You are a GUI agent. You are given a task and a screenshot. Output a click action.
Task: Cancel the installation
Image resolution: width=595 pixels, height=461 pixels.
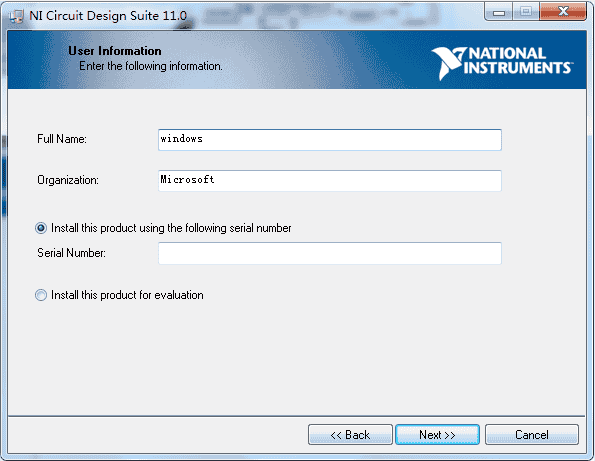(x=532, y=434)
